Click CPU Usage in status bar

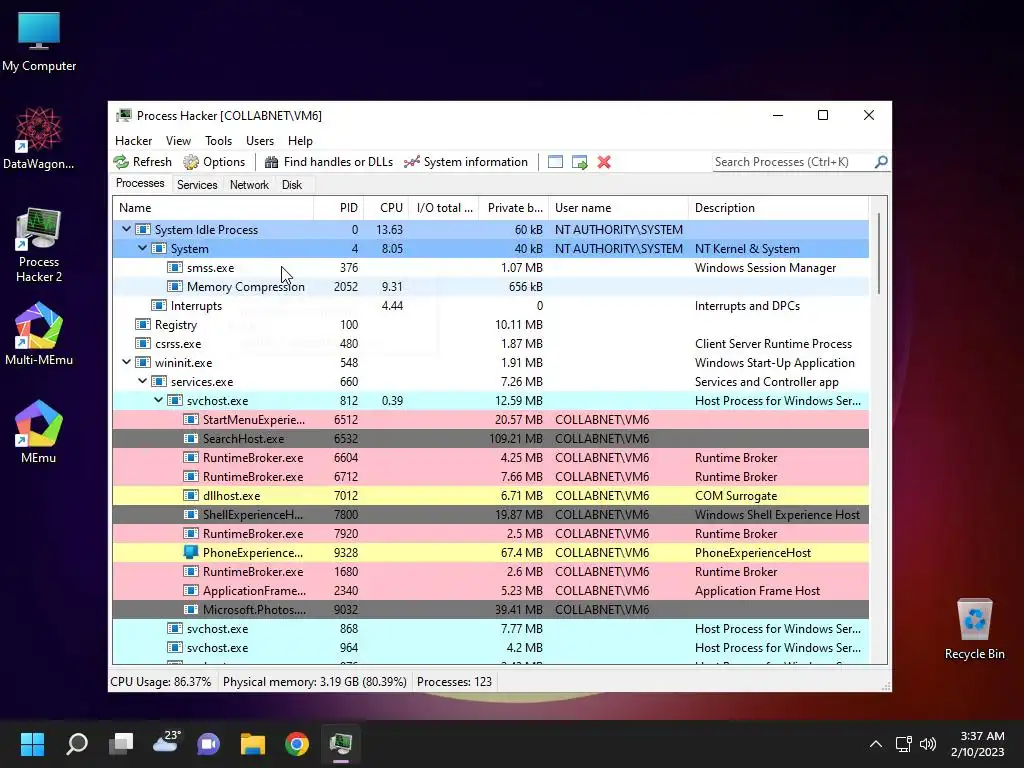(x=161, y=682)
